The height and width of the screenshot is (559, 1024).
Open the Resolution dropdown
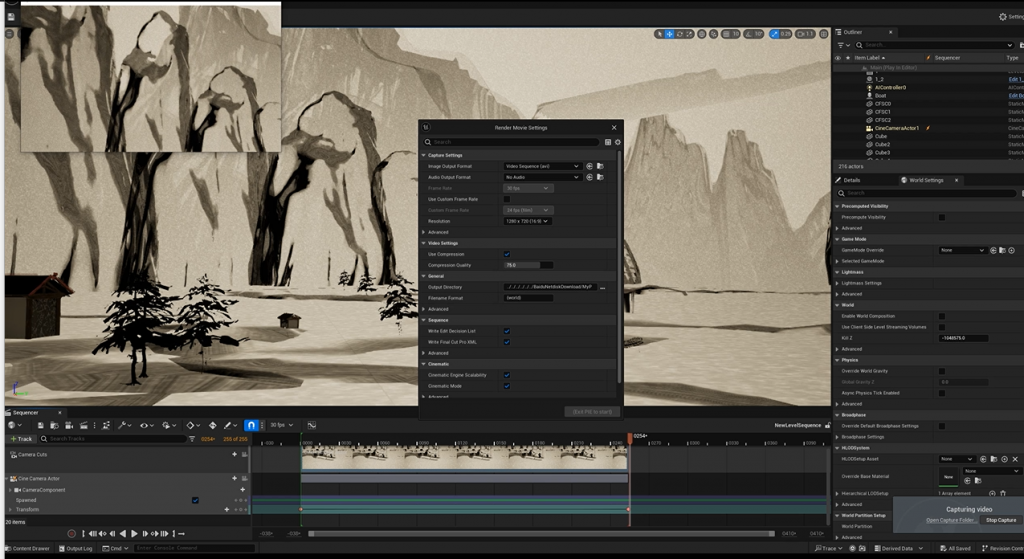click(528, 221)
